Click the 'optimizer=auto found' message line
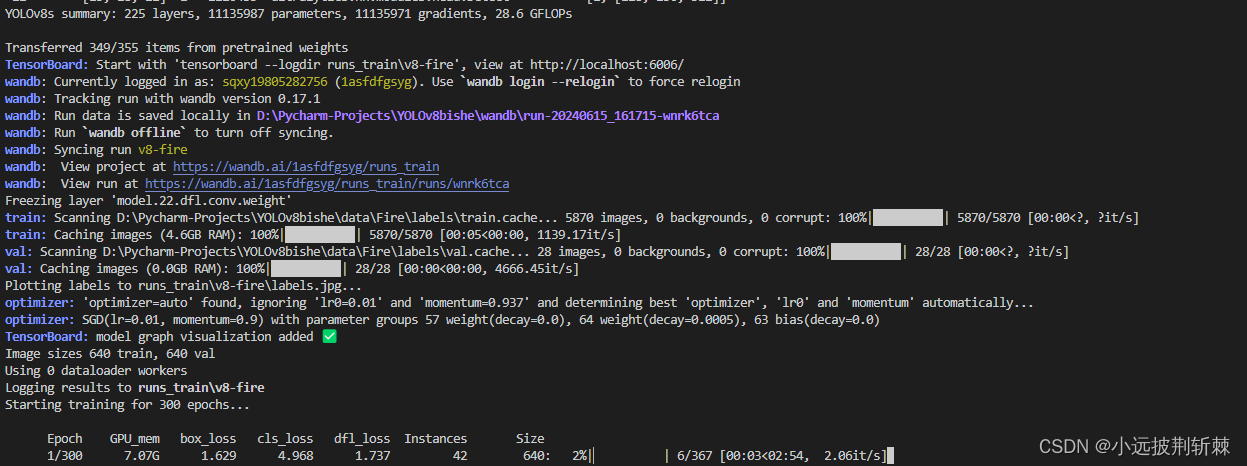 pos(520,303)
